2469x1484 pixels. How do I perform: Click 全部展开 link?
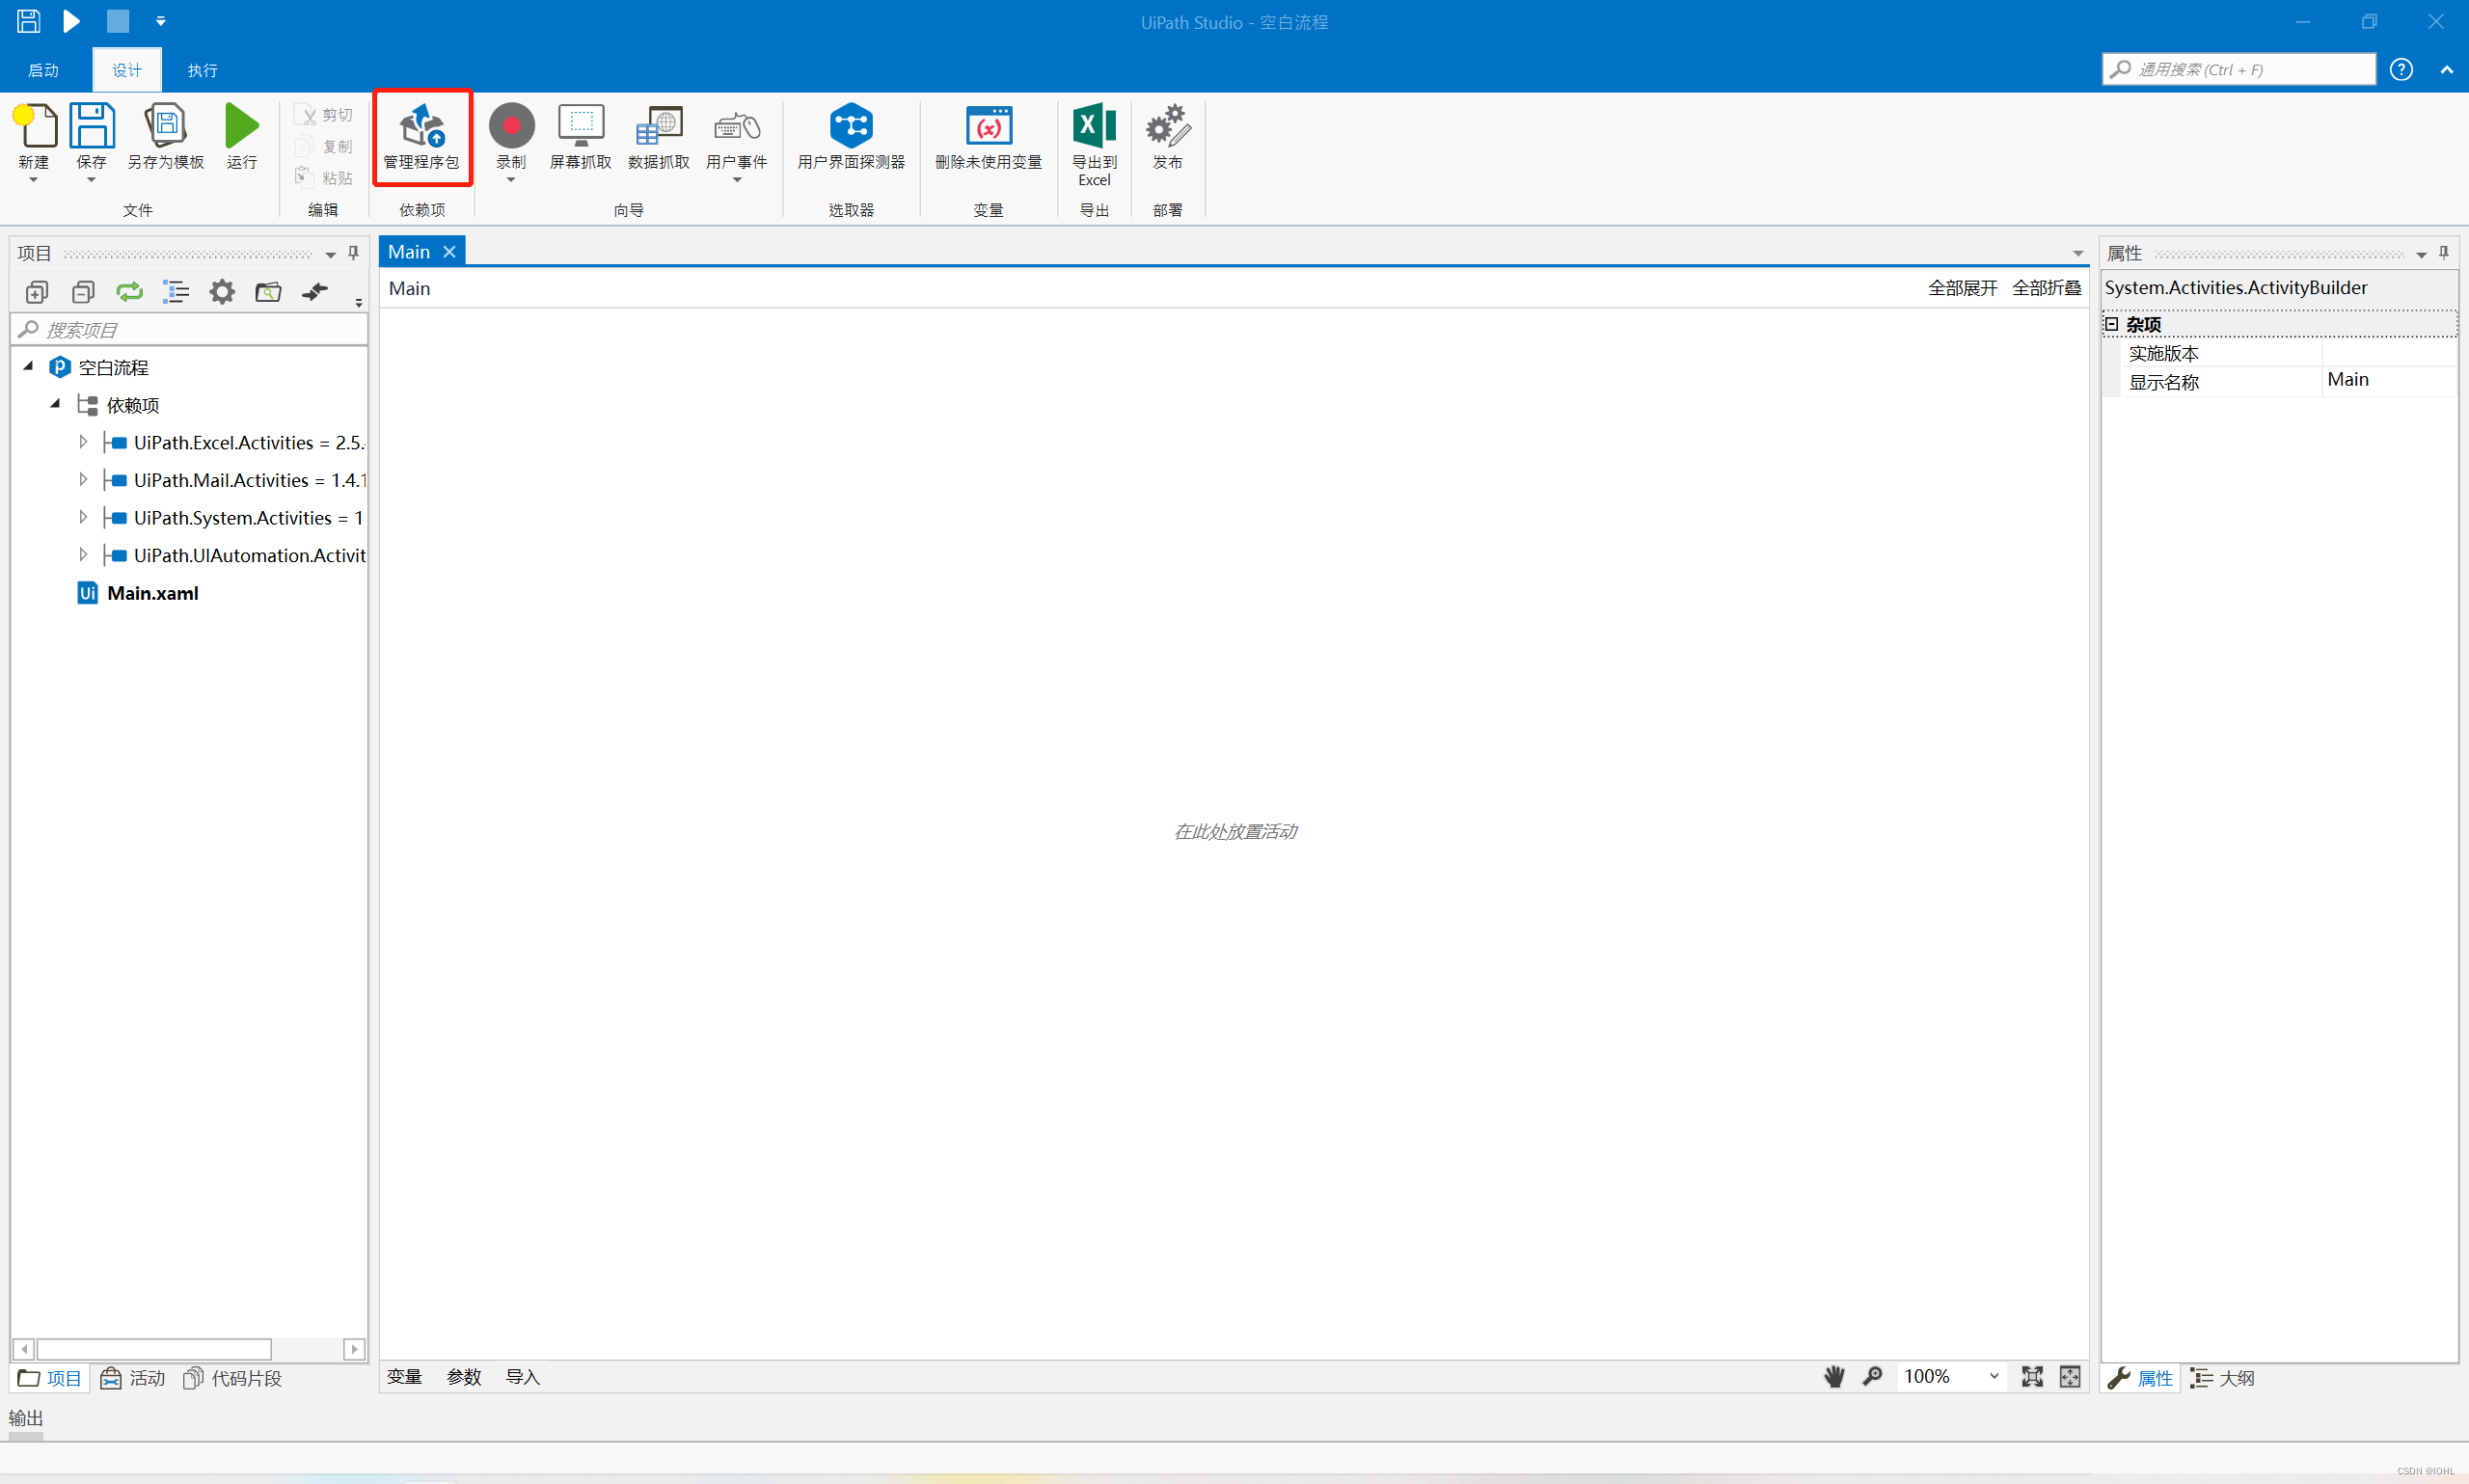tap(1962, 288)
